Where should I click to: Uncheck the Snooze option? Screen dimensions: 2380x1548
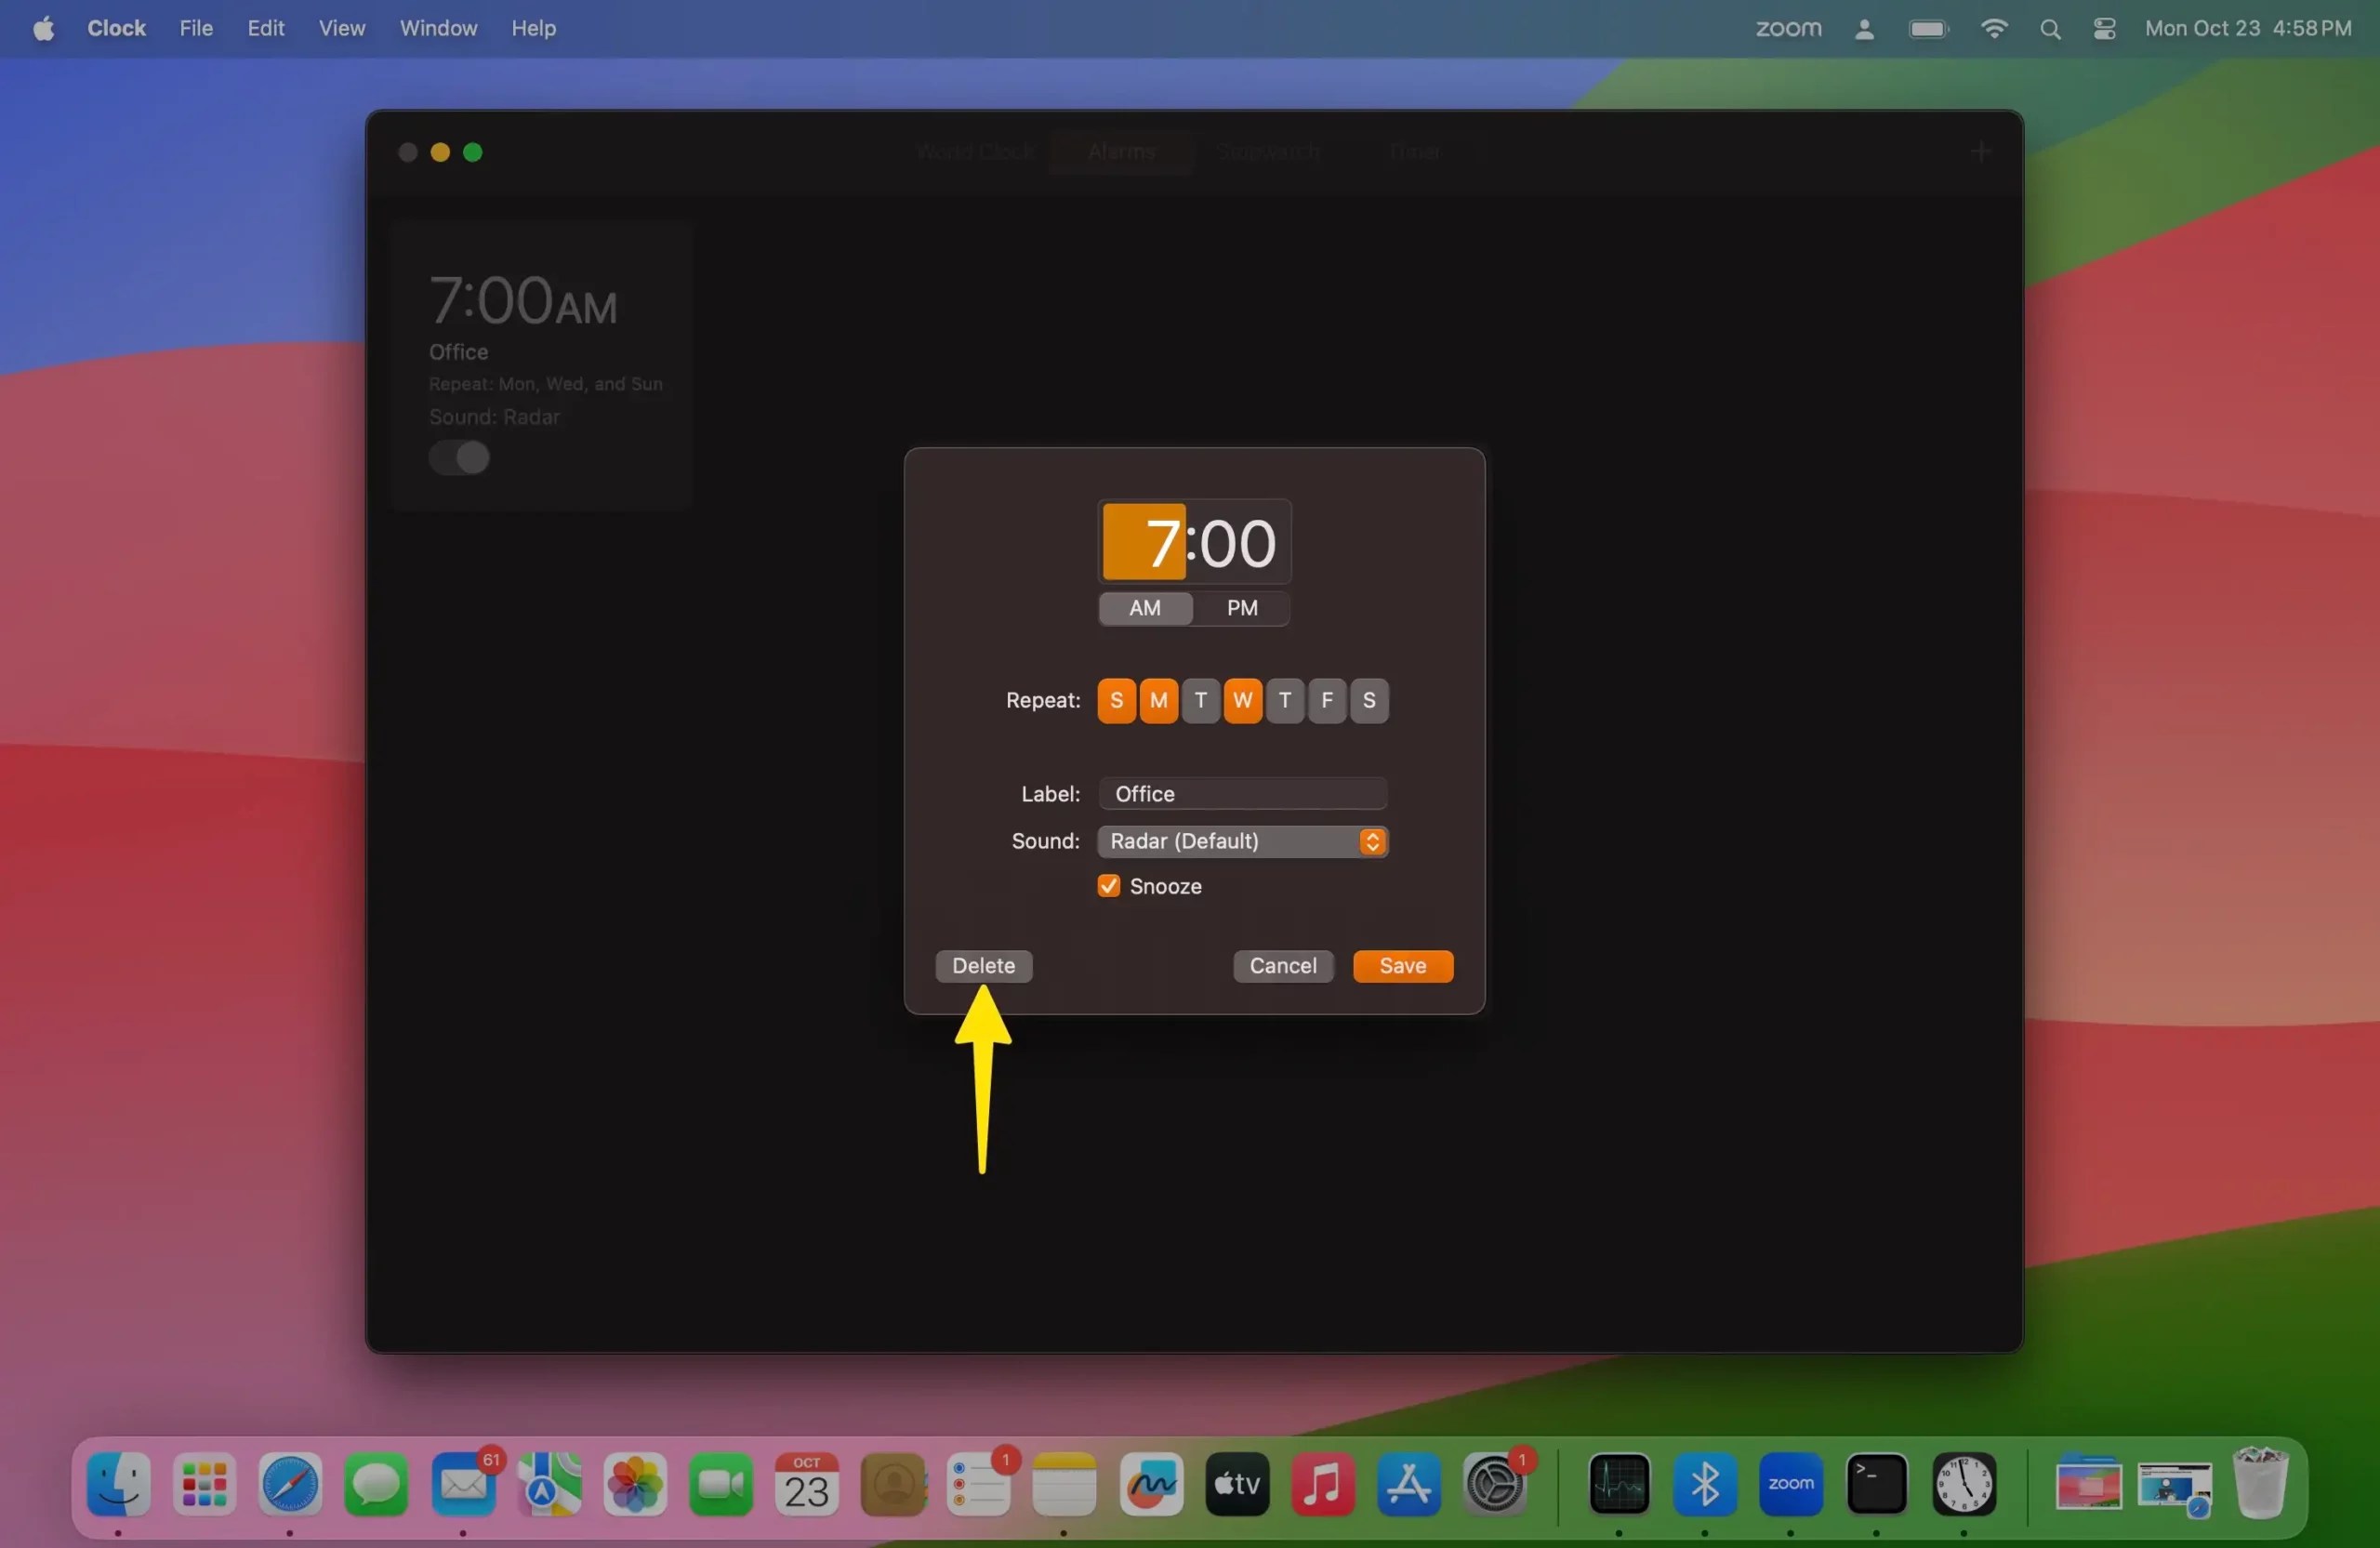tap(1107, 886)
